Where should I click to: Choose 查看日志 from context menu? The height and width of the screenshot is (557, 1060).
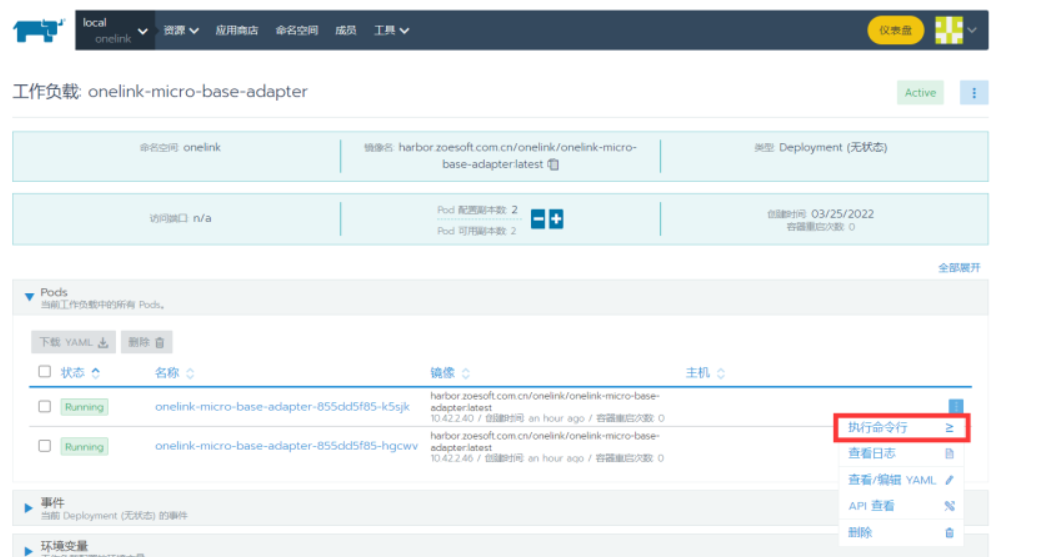902,454
